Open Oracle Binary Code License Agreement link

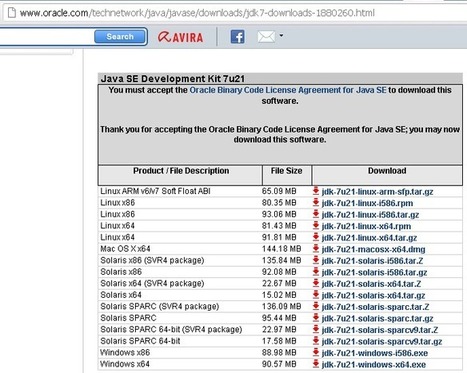pyautogui.click(x=288, y=90)
